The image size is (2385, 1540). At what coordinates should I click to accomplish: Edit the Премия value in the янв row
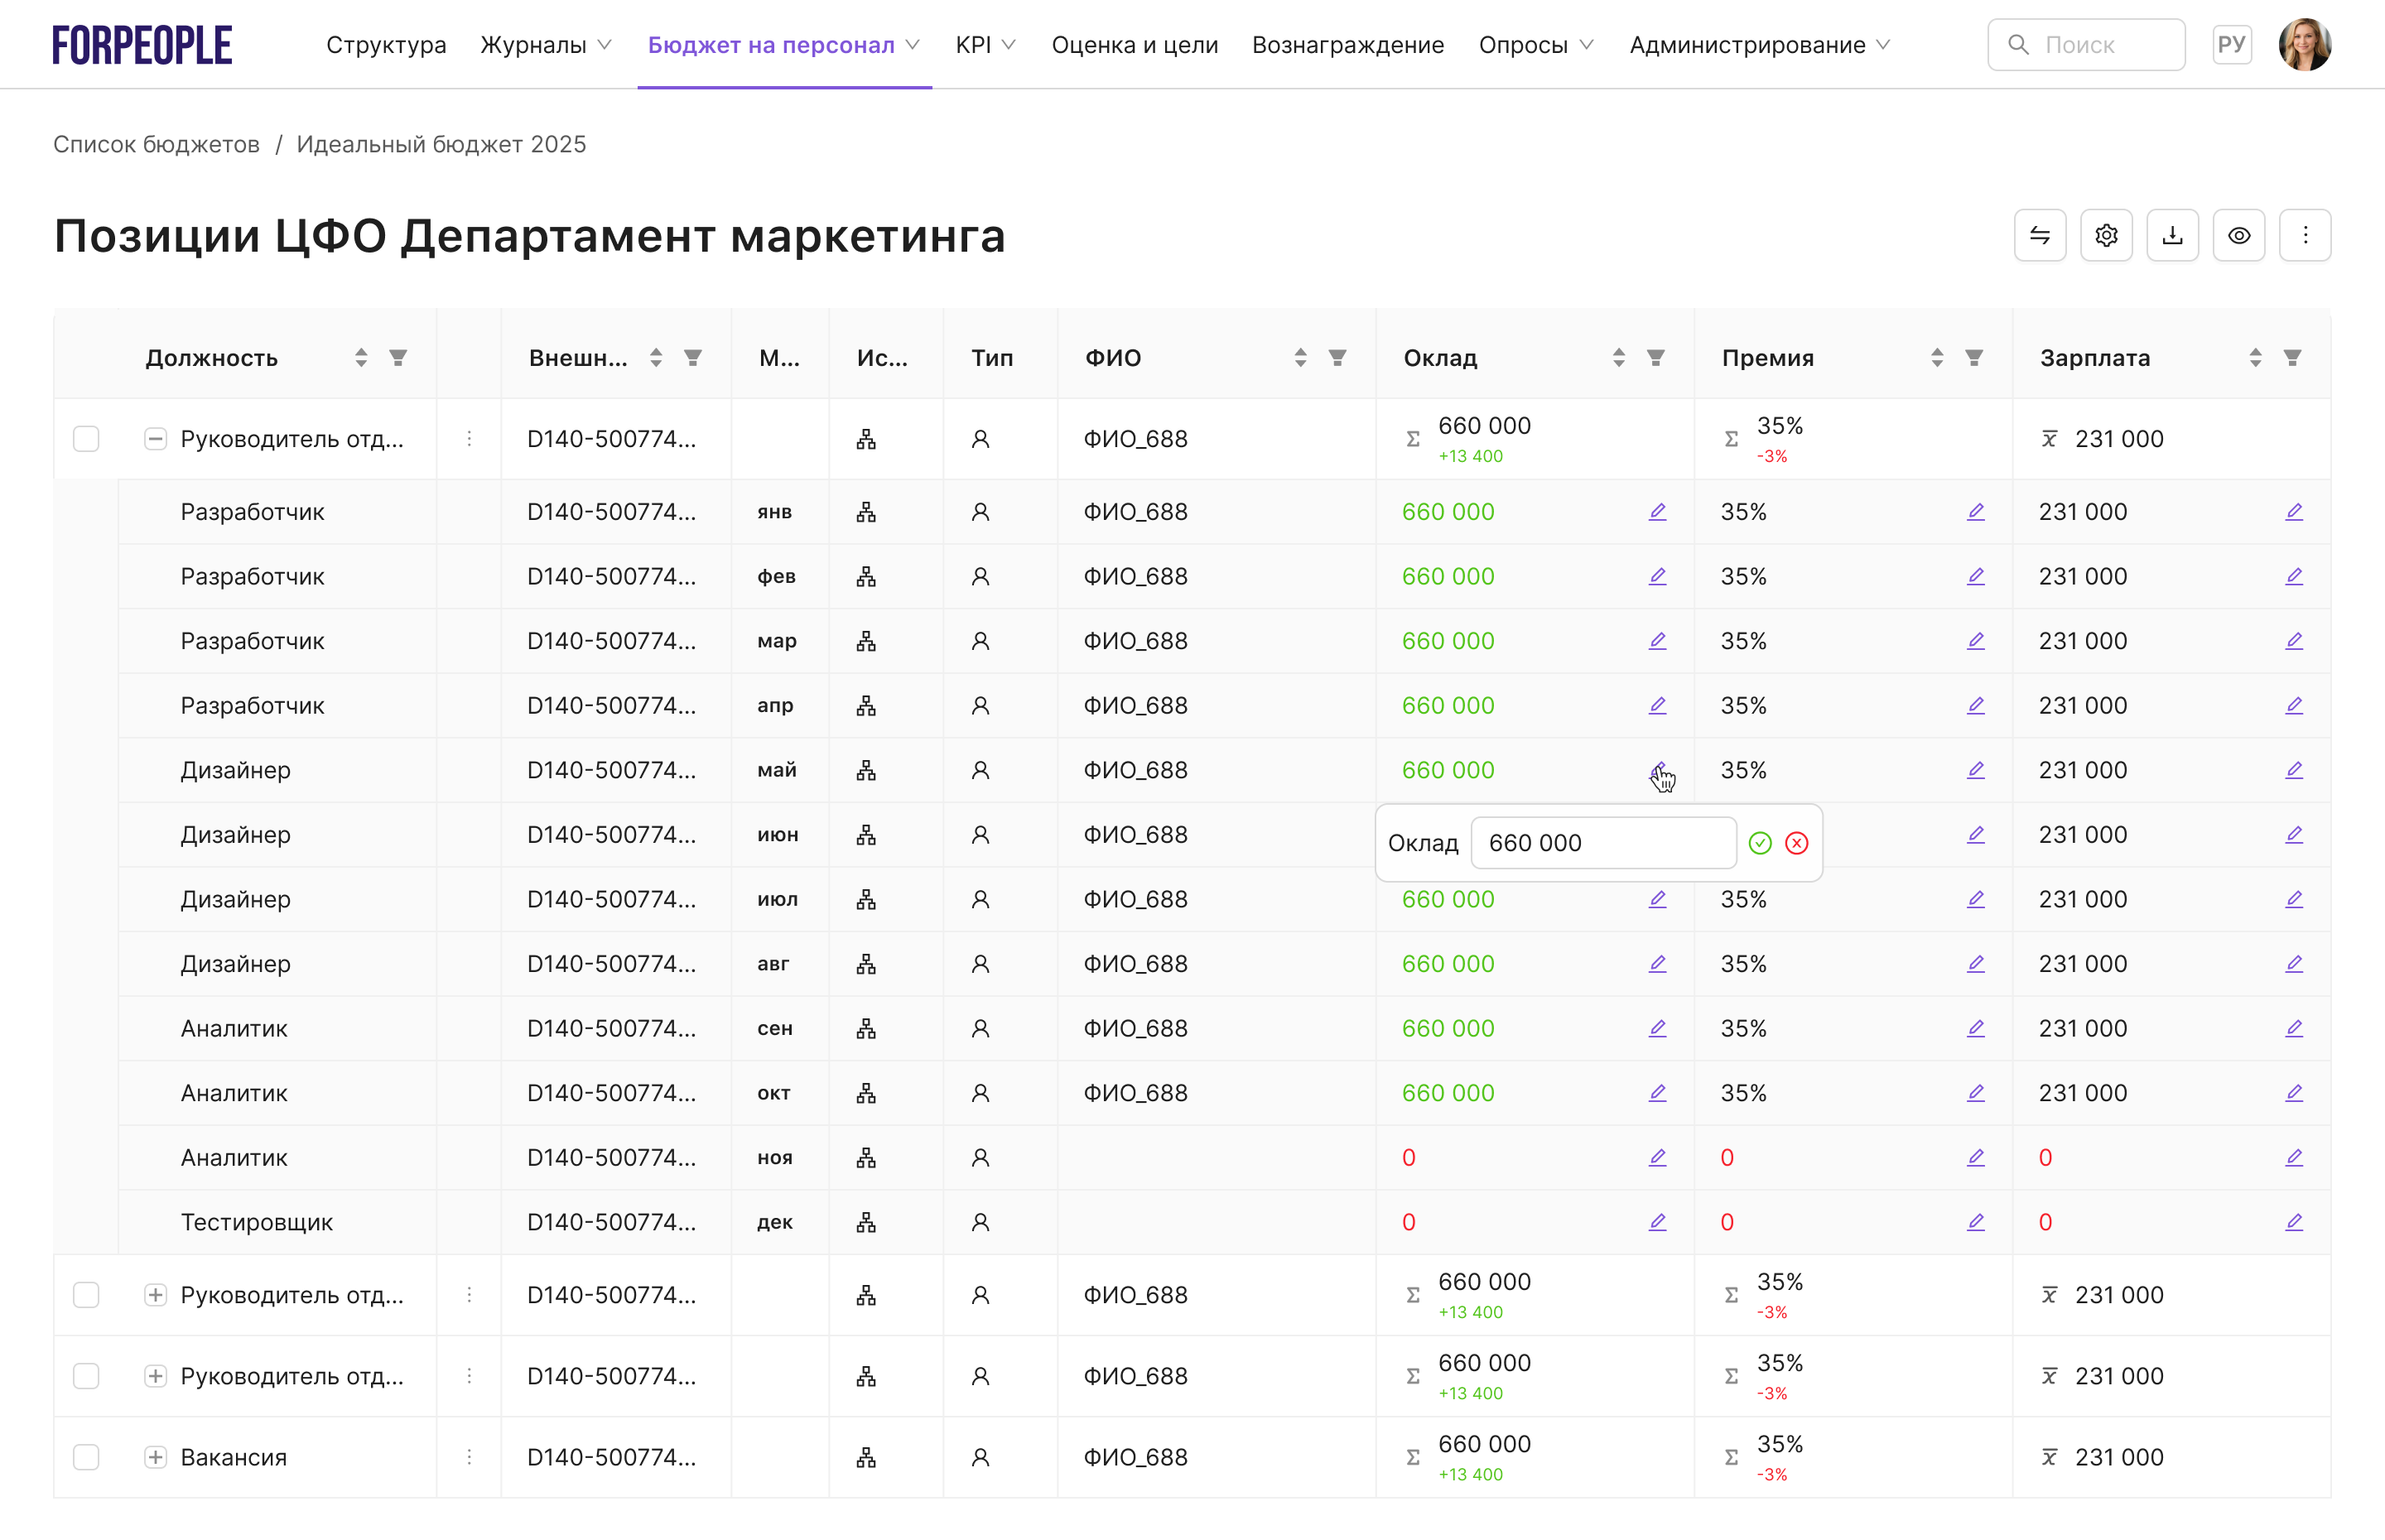pos(1975,512)
